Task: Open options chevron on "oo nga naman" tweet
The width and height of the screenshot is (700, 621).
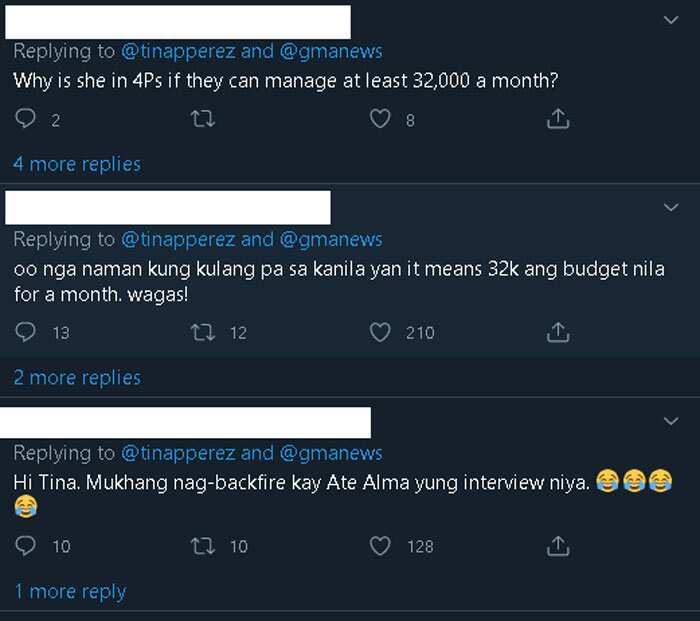Action: pos(671,207)
